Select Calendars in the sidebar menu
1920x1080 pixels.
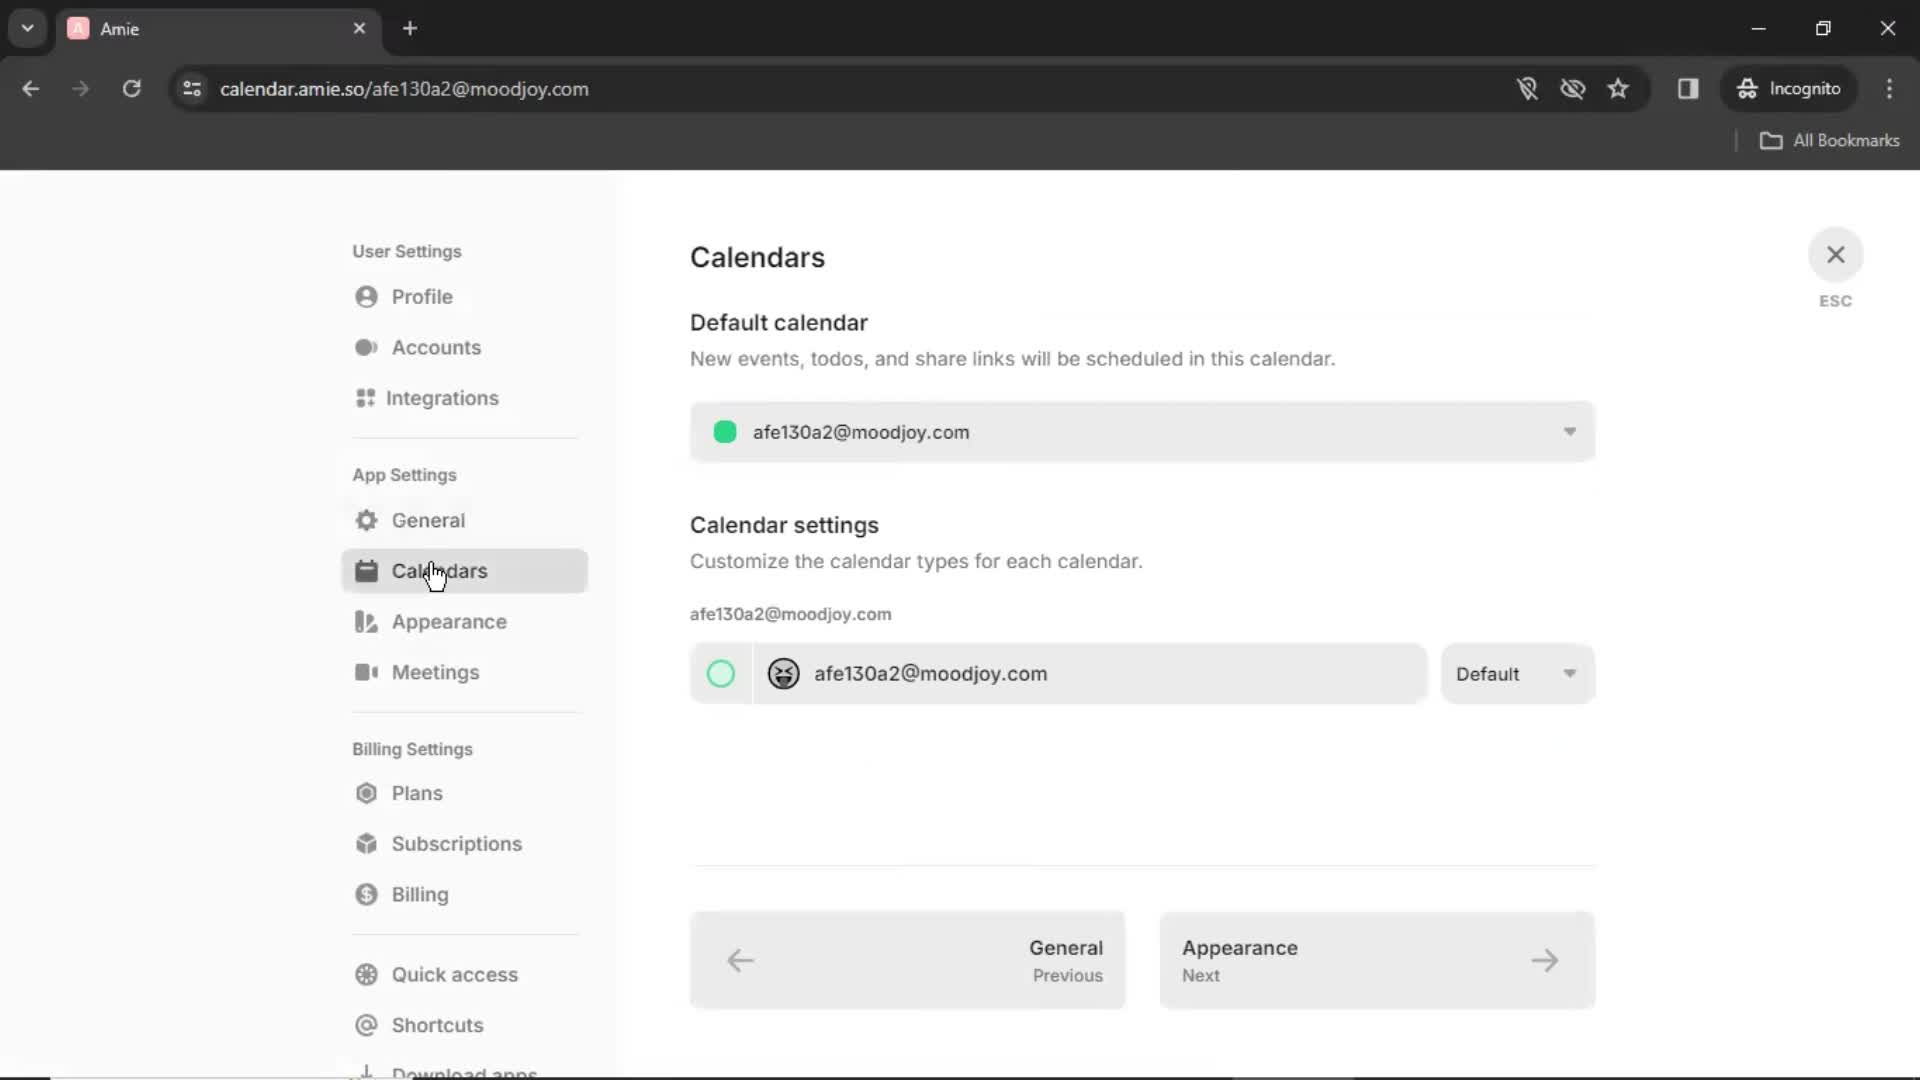(x=439, y=570)
